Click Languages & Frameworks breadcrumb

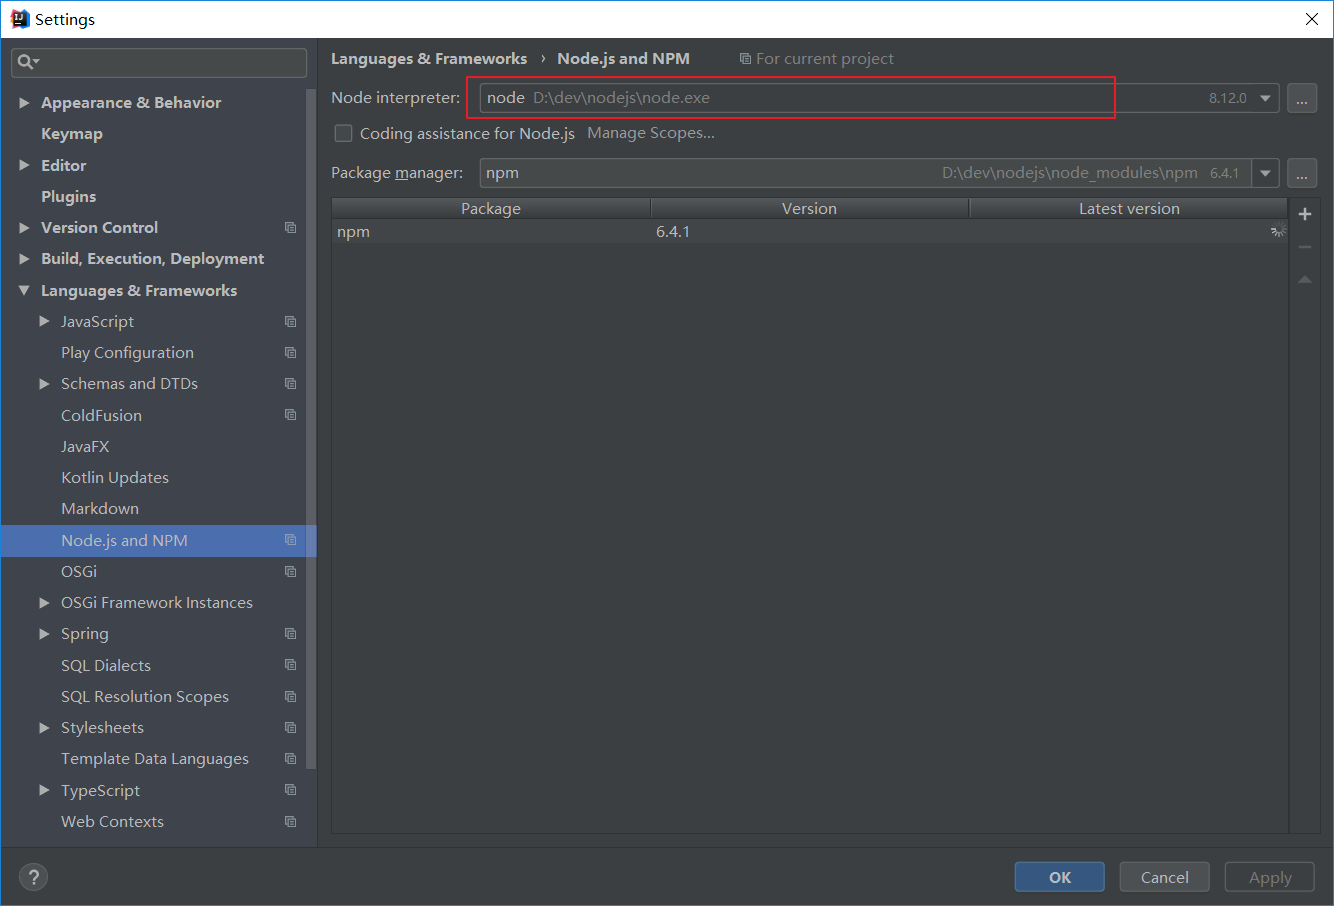[x=429, y=59]
